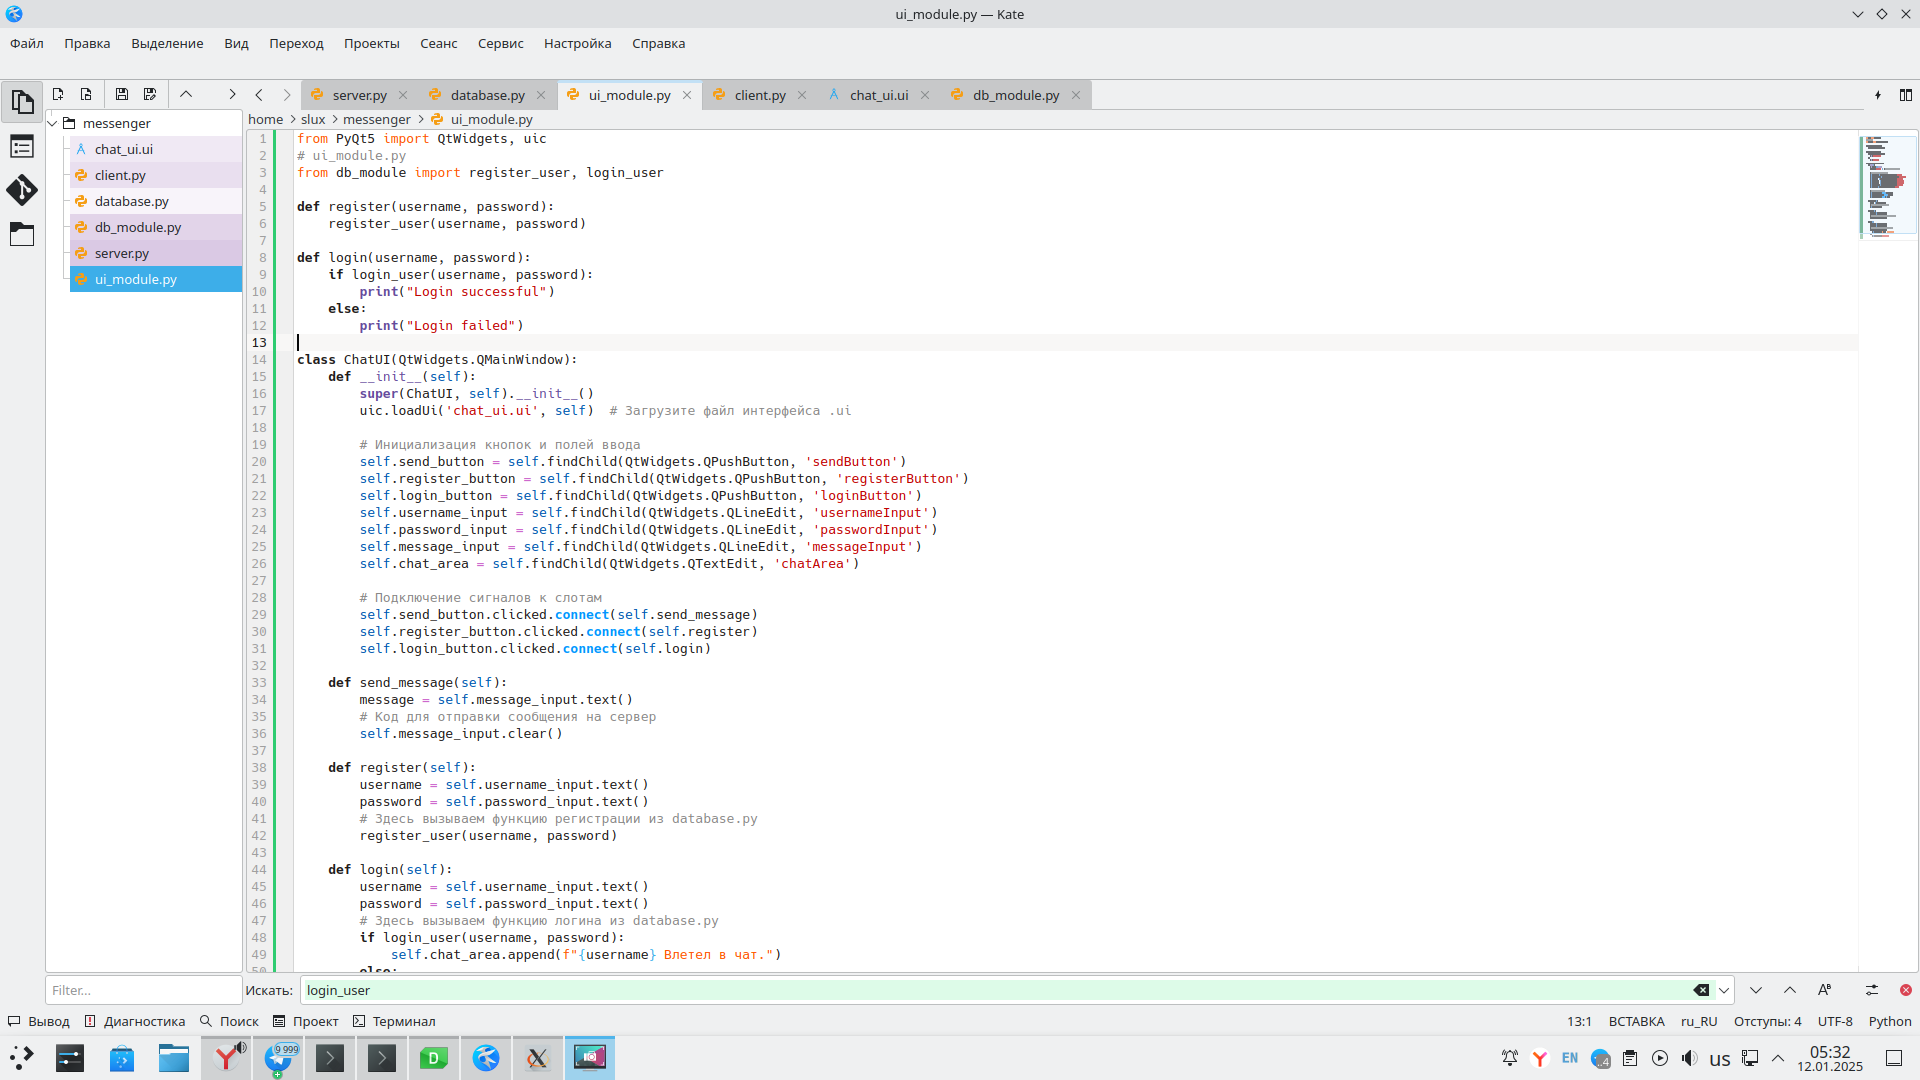
Task: Collapse the messenger project folder
Action: click(x=53, y=123)
